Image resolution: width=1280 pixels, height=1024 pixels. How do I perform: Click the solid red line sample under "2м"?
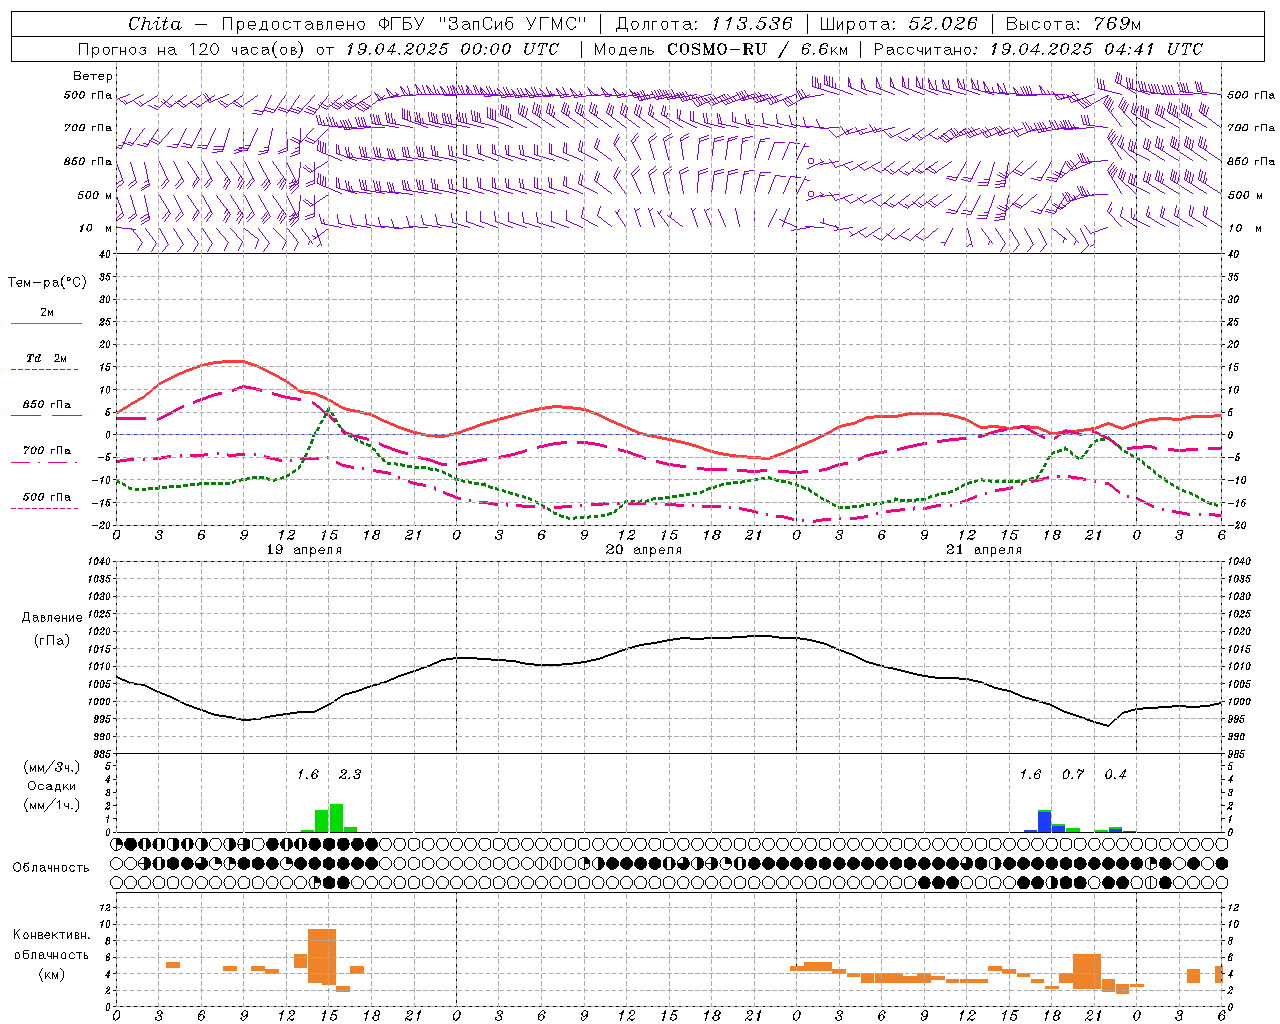coord(46,324)
